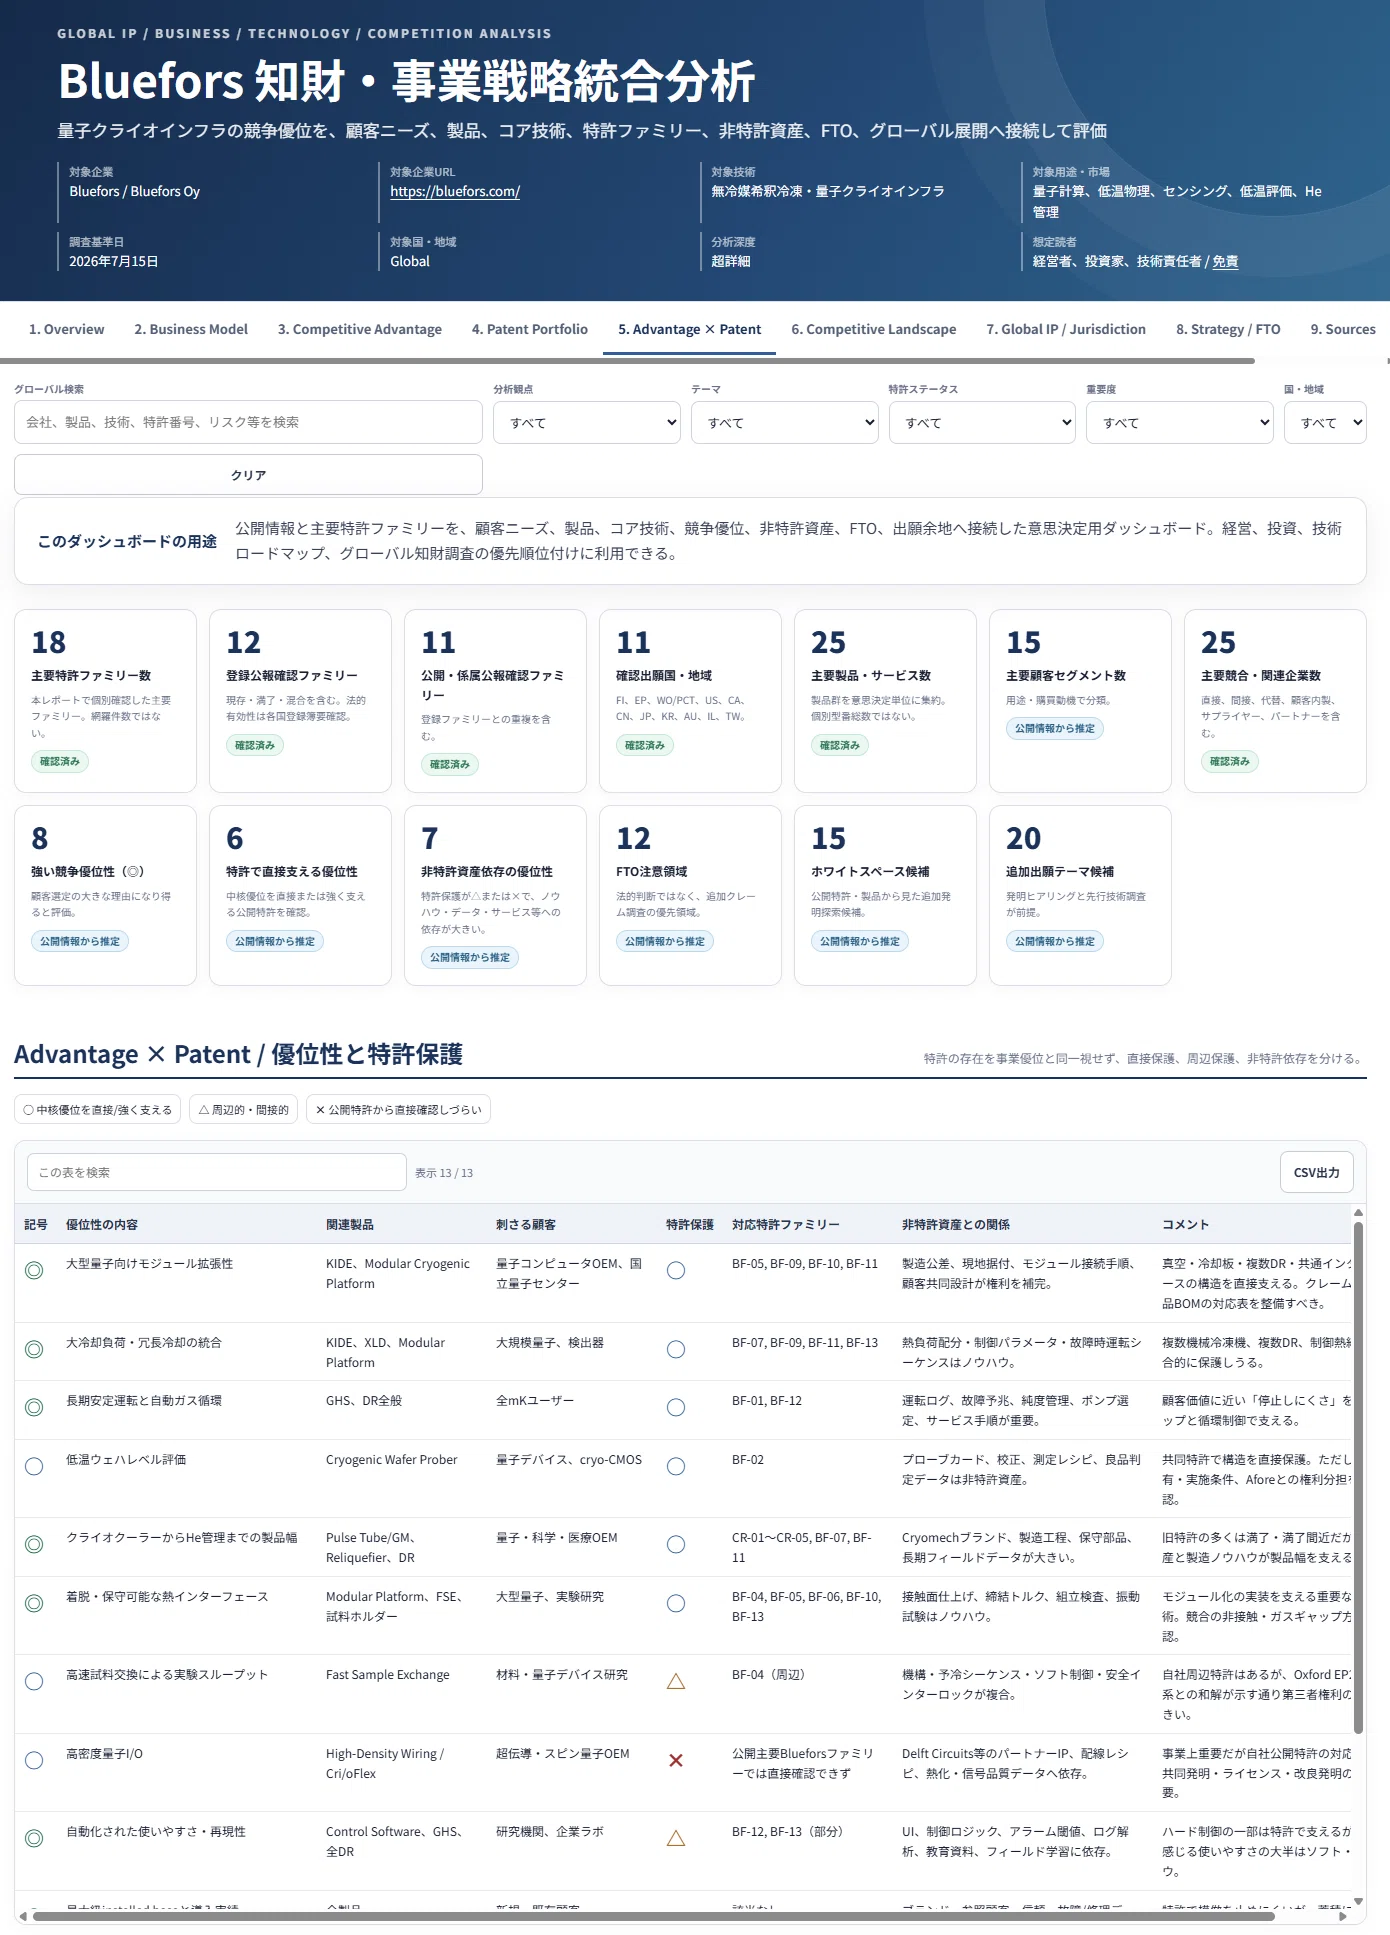Expand the 重要度 dropdown filter
This screenshot has width=1390, height=1935.
[x=1180, y=423]
